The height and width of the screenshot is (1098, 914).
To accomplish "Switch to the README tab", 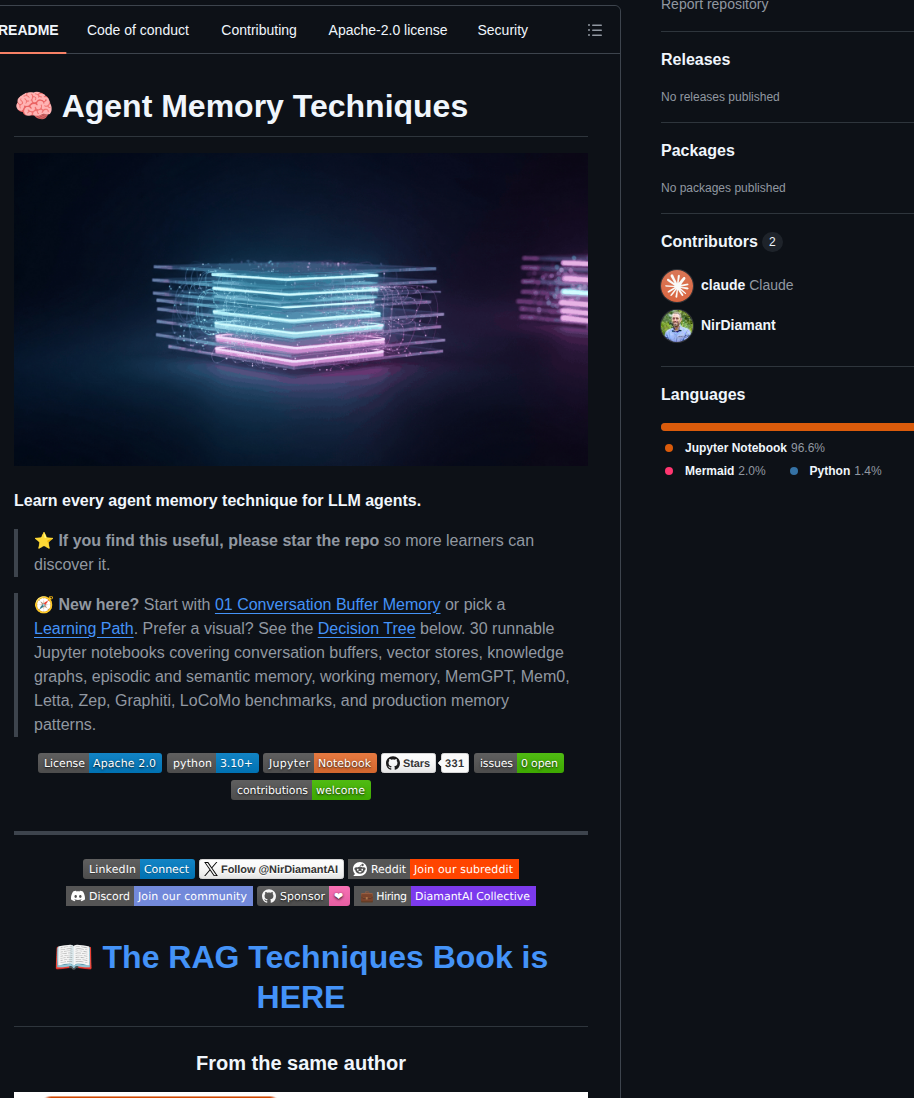I will tap(29, 30).
